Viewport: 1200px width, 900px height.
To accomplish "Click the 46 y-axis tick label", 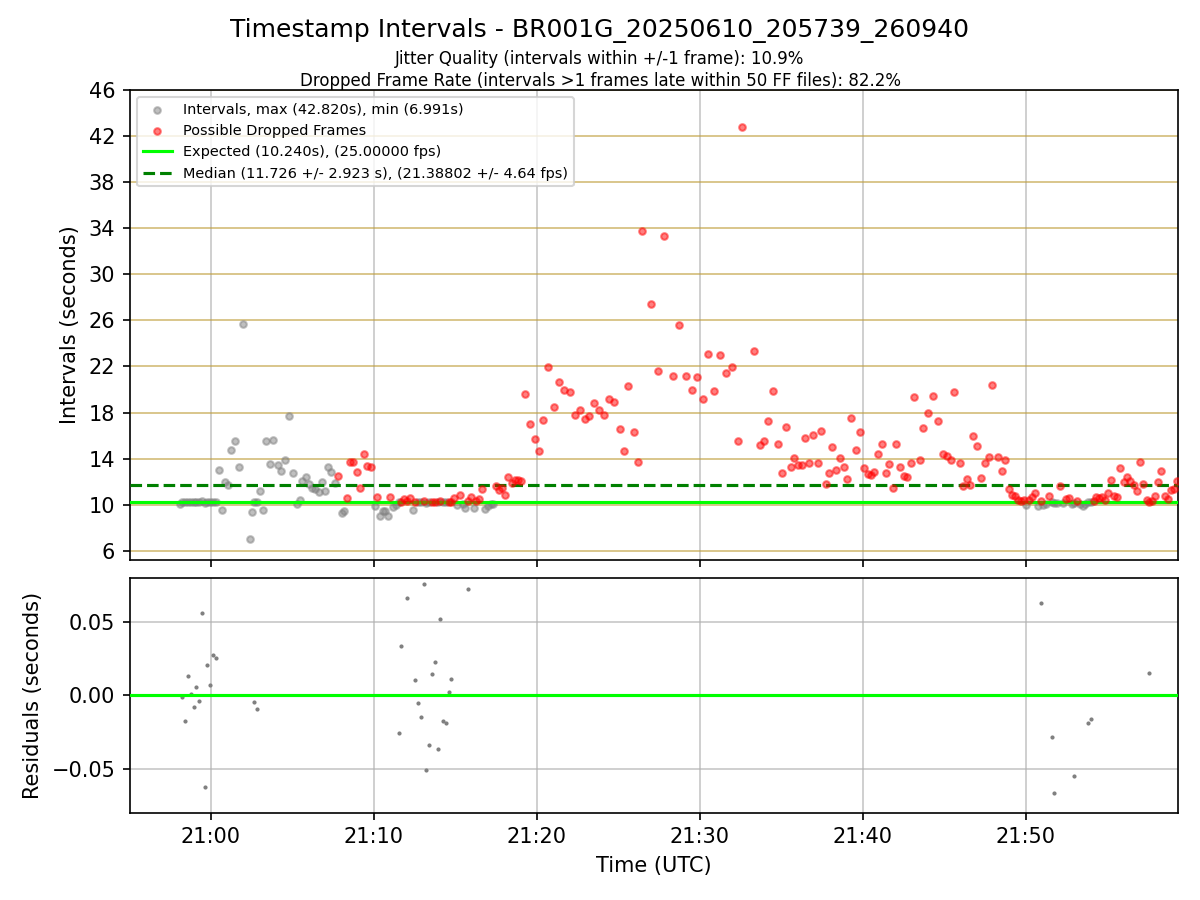I will point(103,90).
